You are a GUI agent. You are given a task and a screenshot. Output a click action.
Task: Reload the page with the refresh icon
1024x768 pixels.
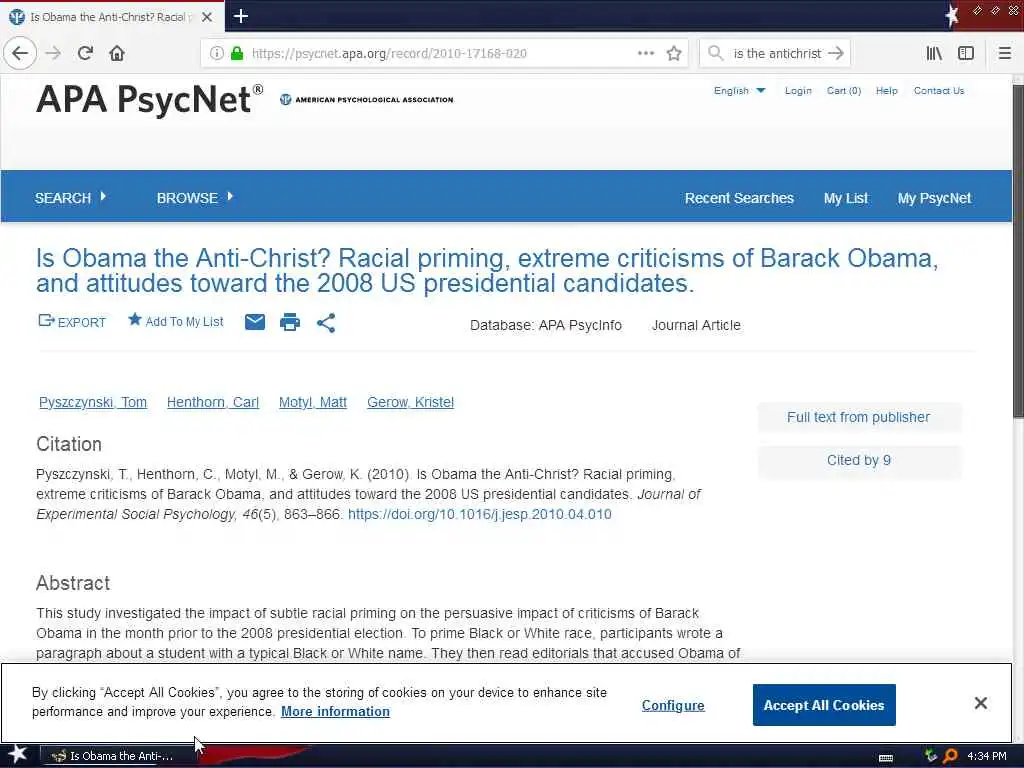point(86,54)
